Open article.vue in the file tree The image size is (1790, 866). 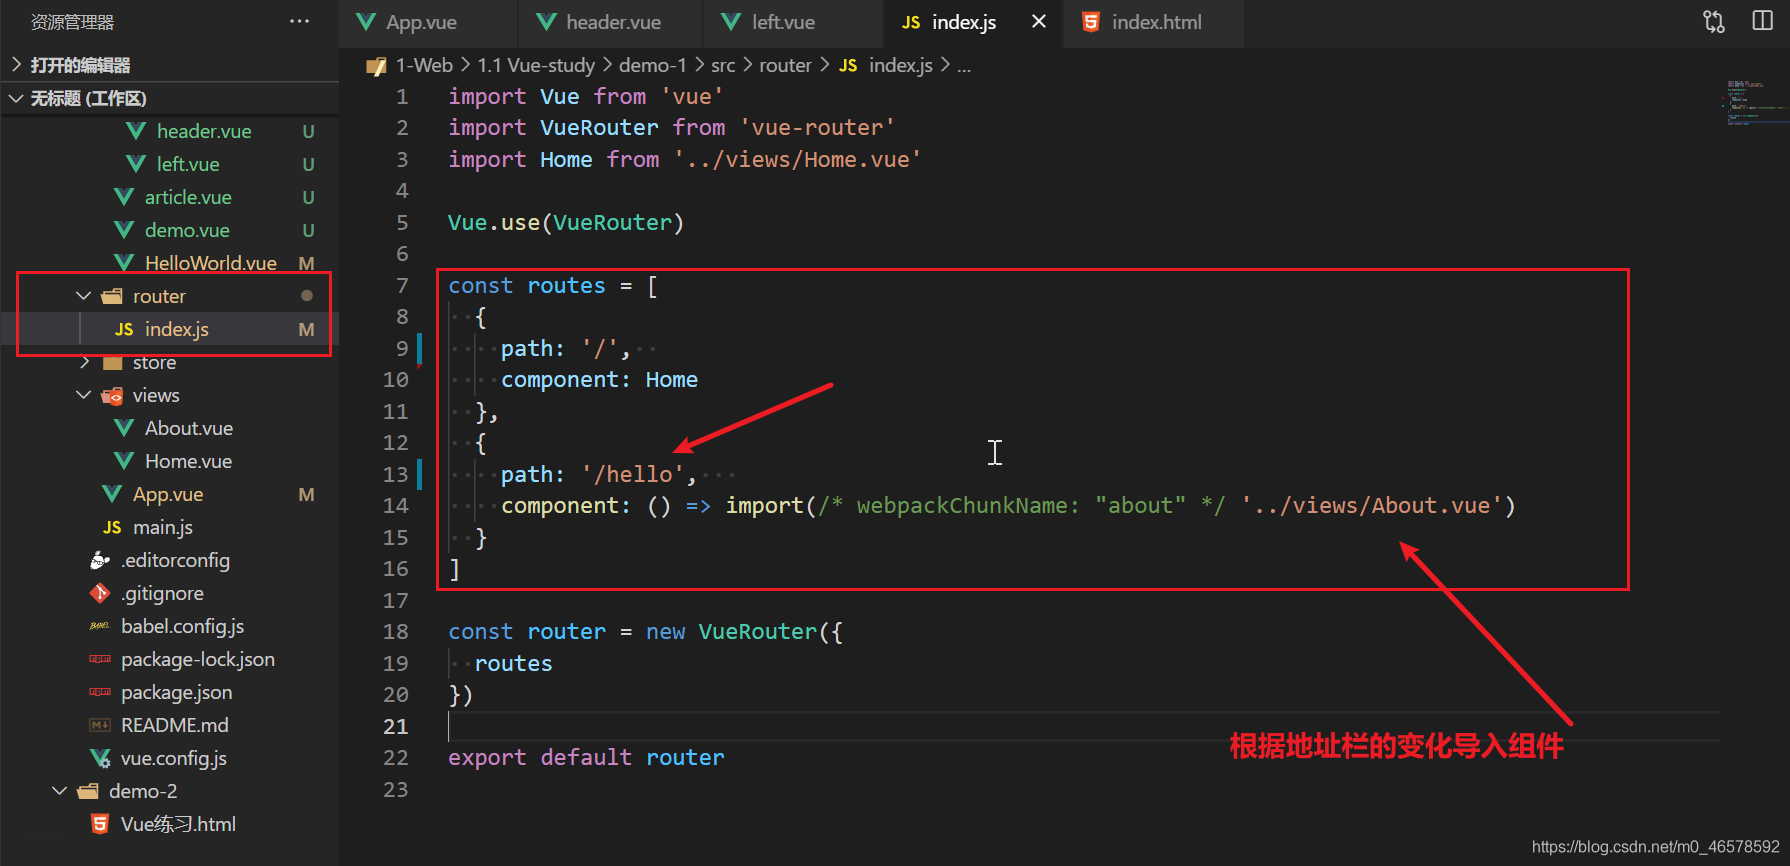(x=188, y=197)
